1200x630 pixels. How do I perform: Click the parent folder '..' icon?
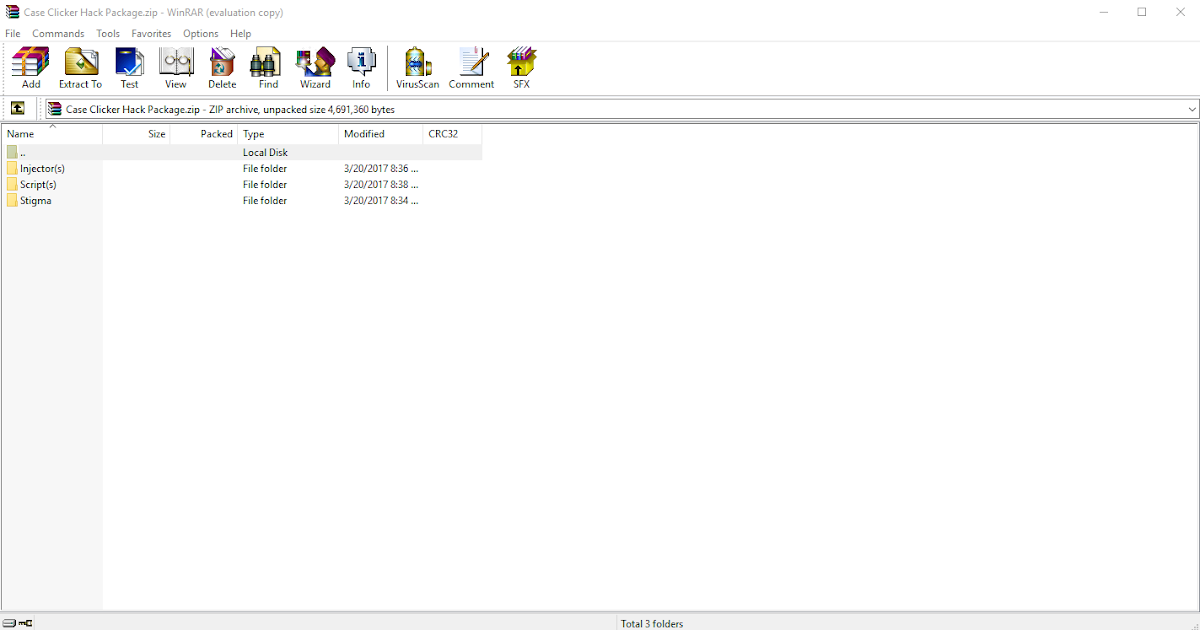point(12,152)
